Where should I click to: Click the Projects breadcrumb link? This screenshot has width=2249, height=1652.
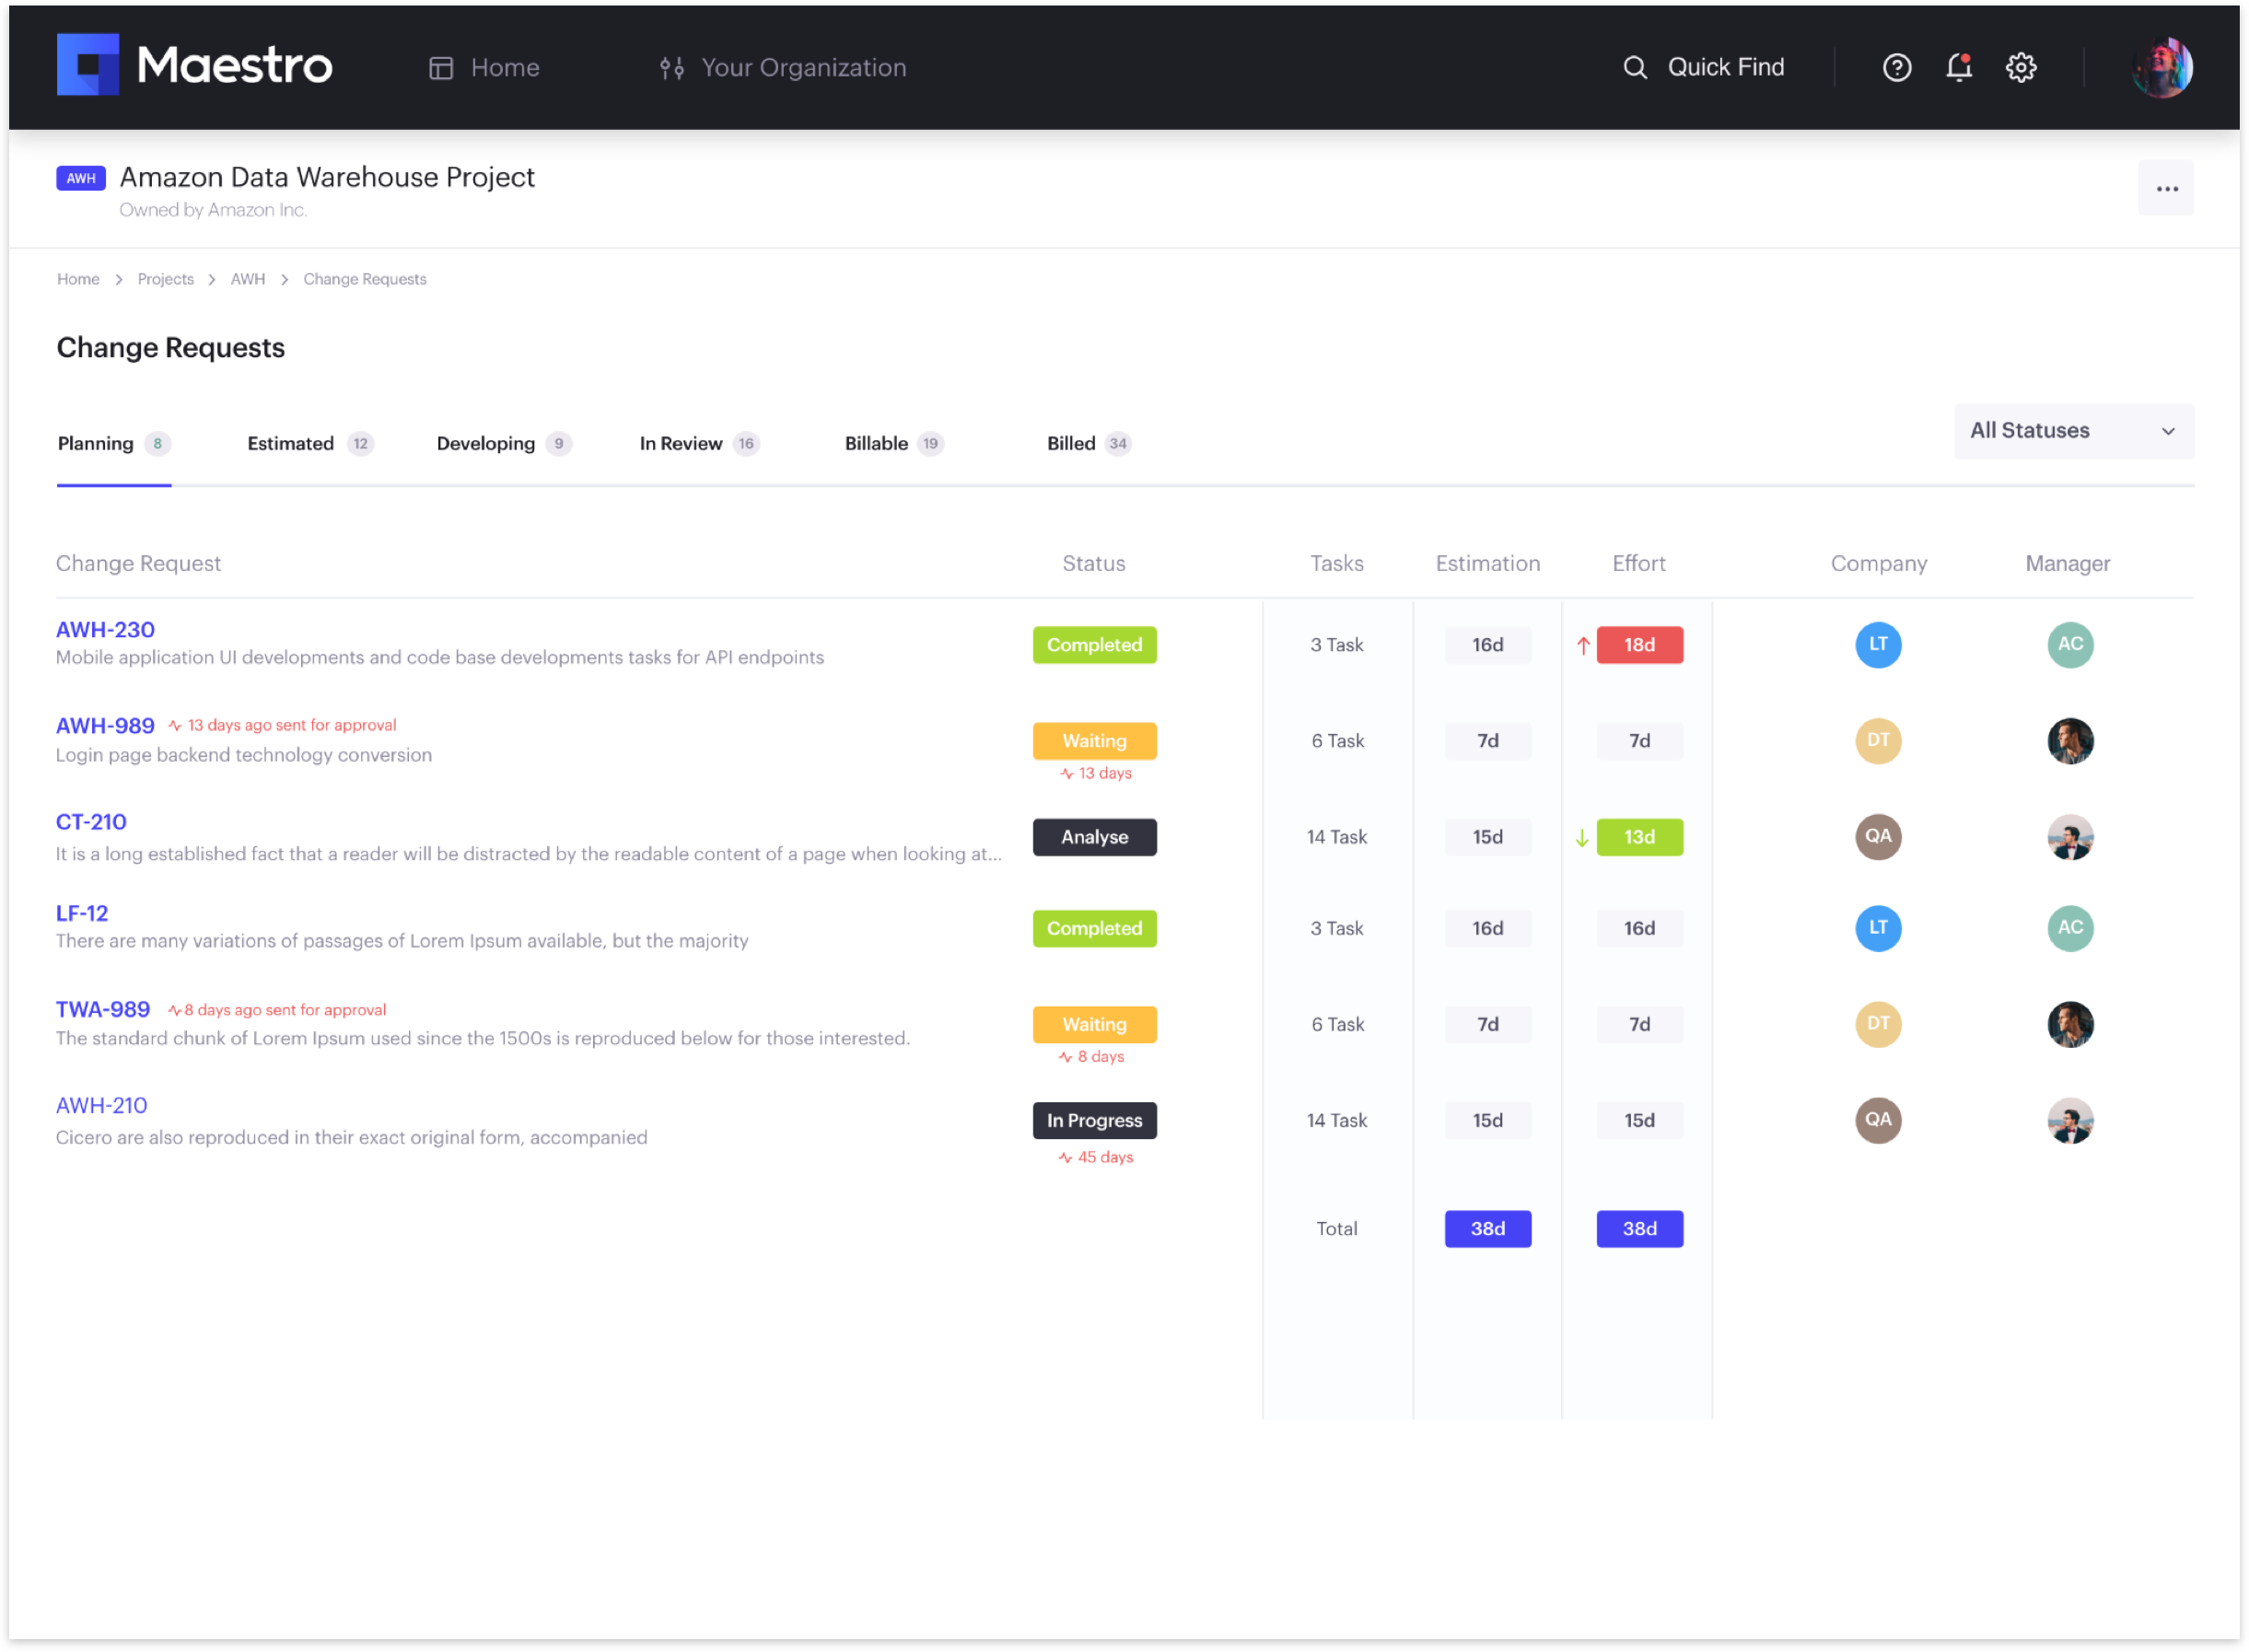pyautogui.click(x=166, y=280)
